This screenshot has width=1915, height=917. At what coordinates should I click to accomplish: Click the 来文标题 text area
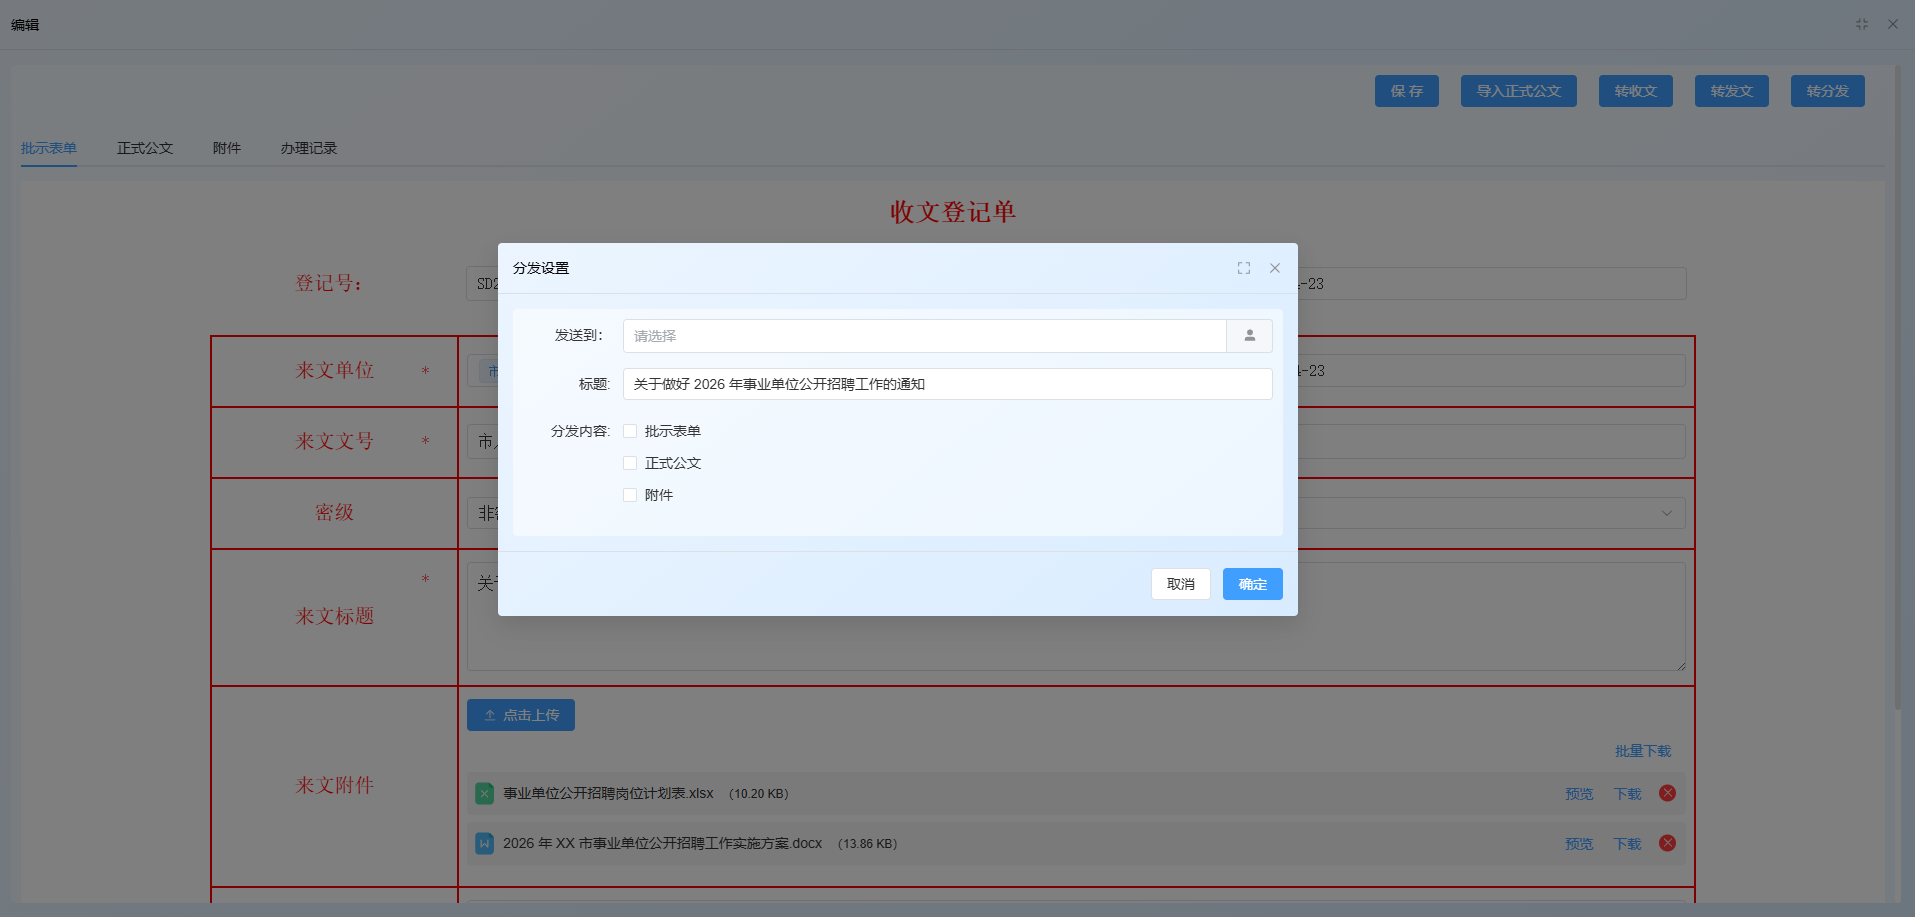(x=1076, y=616)
